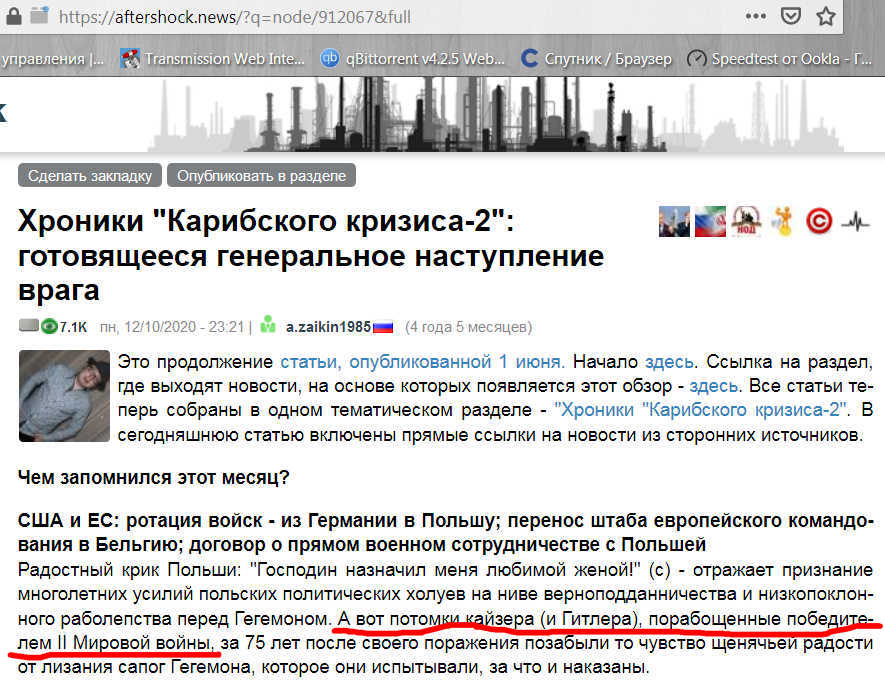Click the Сделать закладку button
The height and width of the screenshot is (684, 885).
click(90, 175)
